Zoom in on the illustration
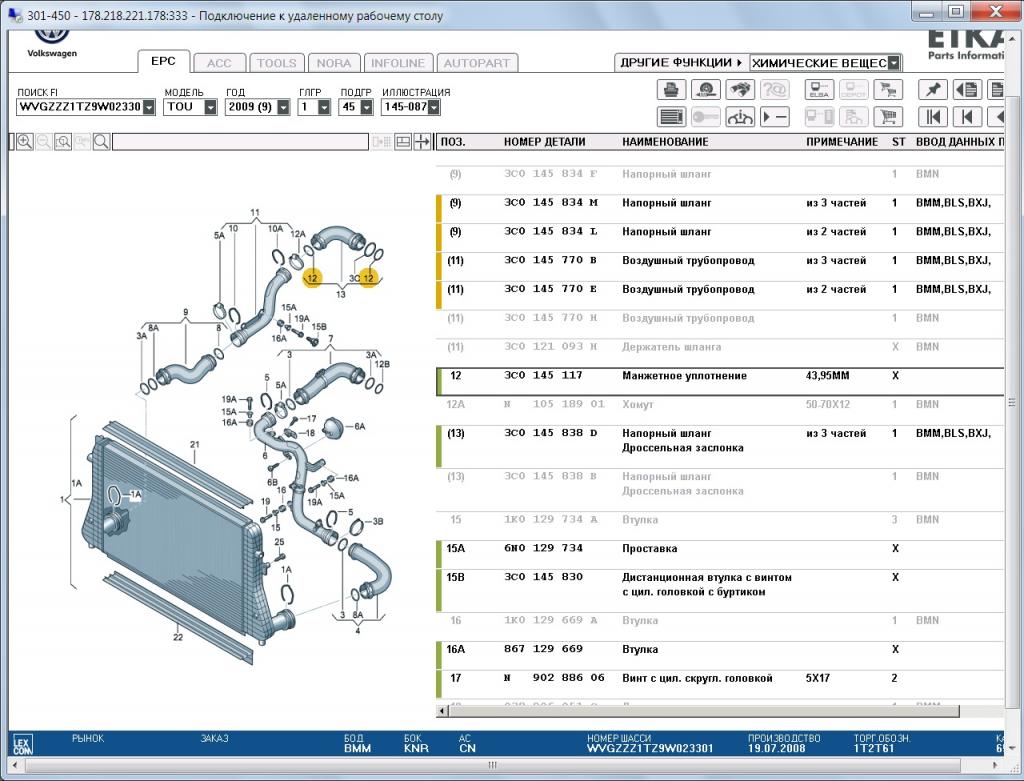 25,142
